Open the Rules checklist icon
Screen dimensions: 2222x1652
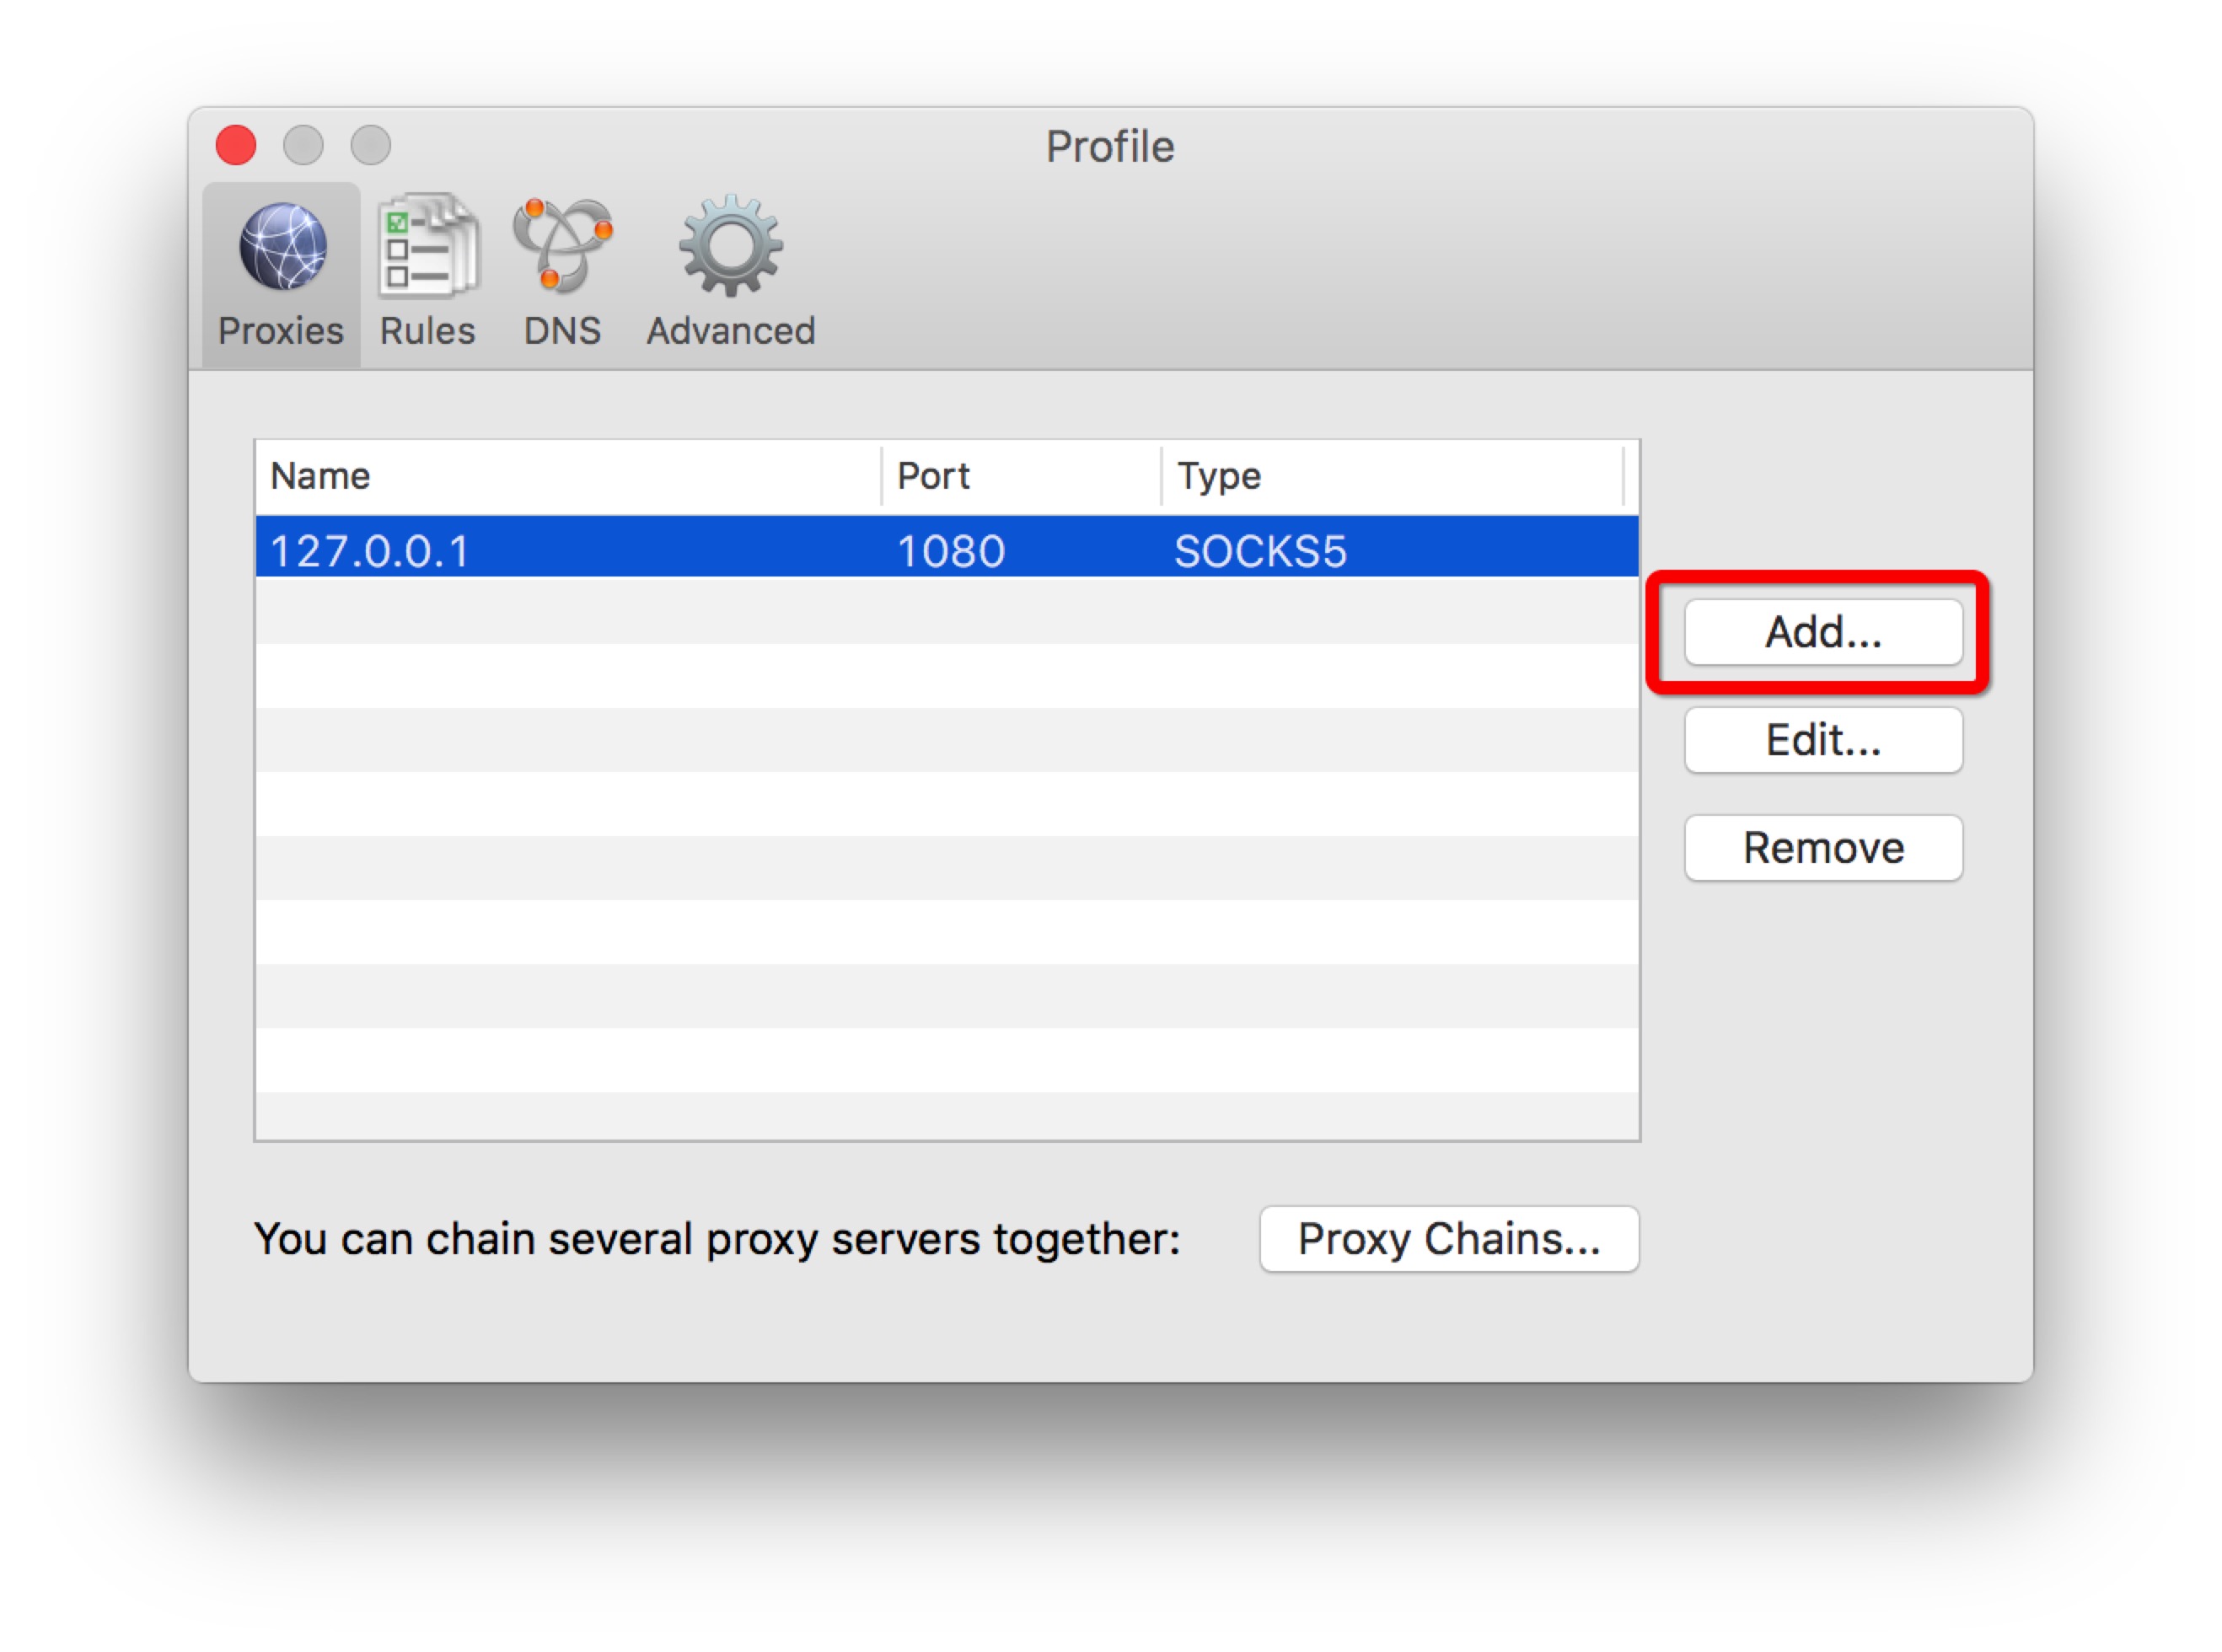(x=428, y=246)
